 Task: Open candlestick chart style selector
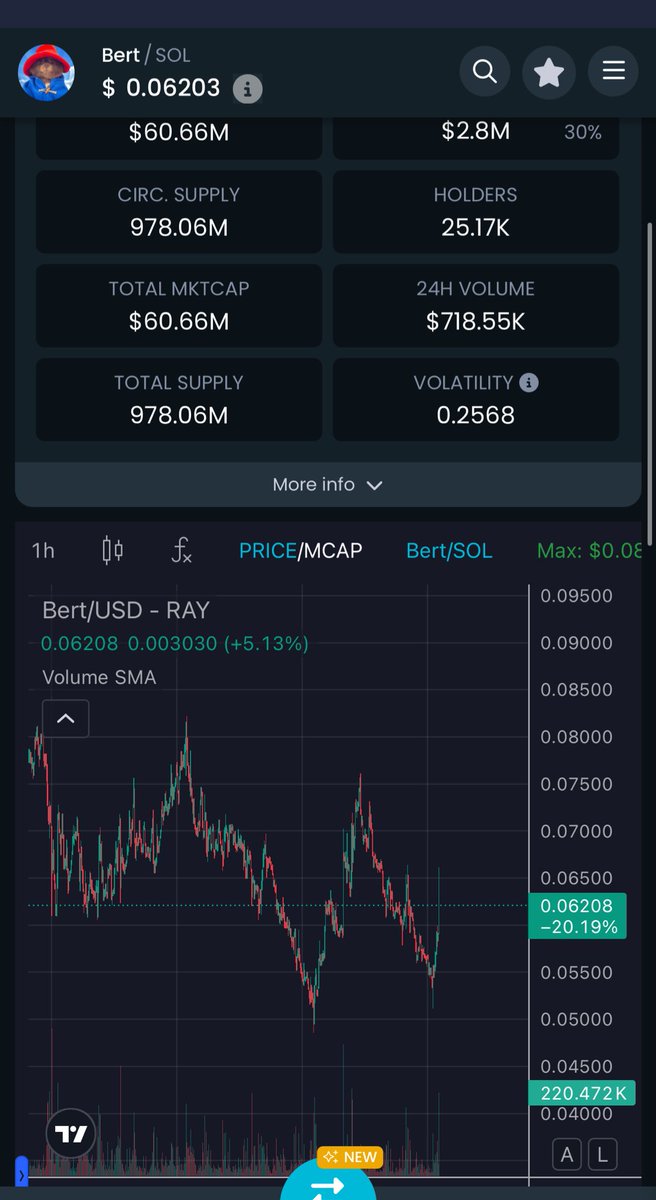[x=113, y=550]
